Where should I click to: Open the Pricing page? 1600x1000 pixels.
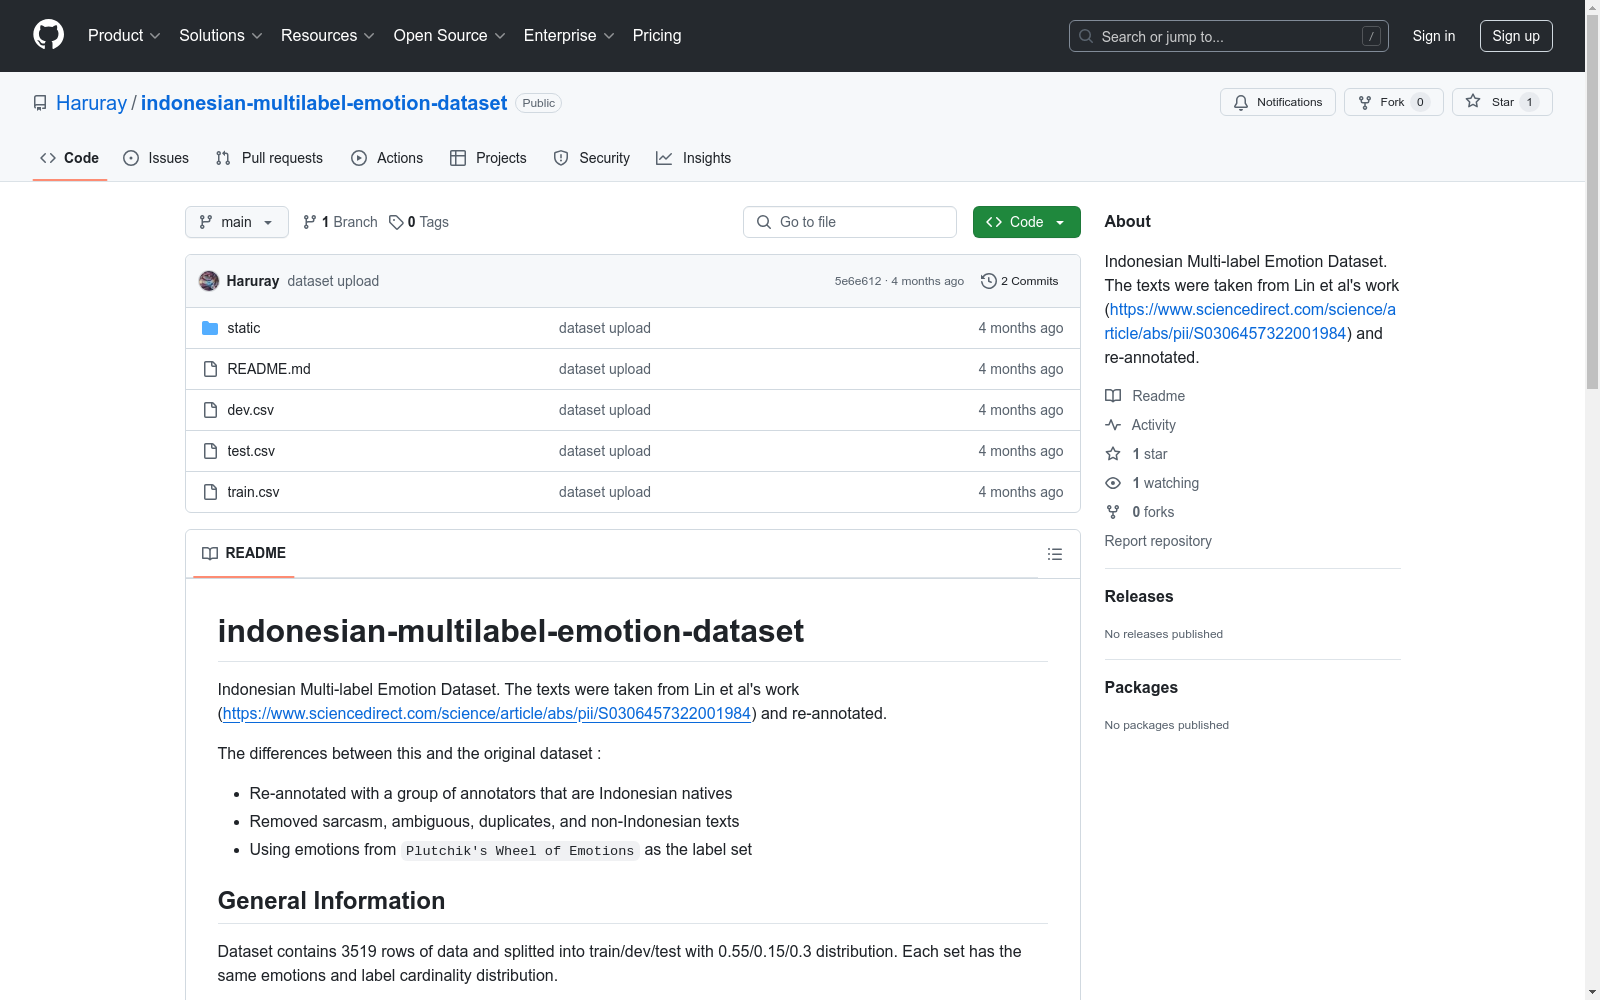(657, 35)
